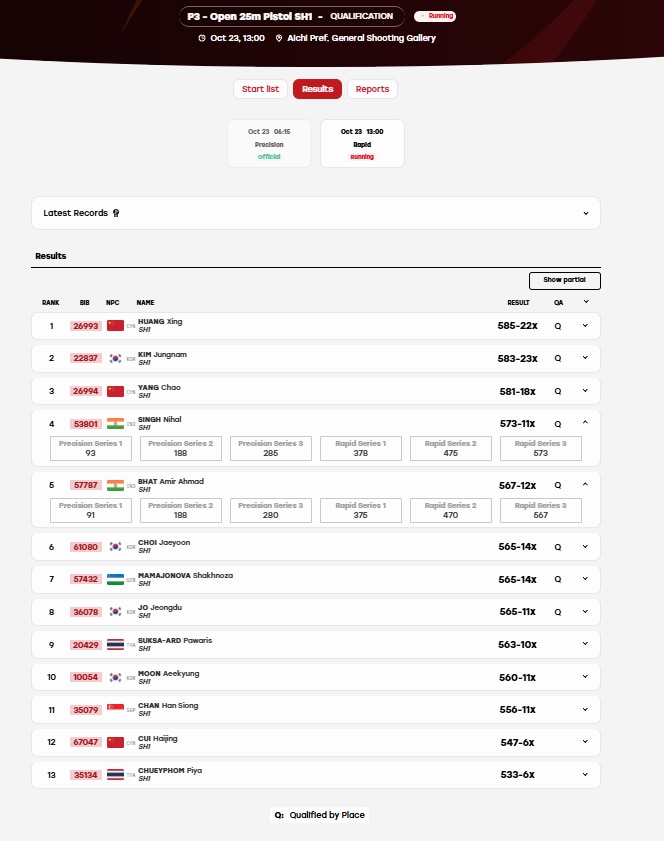Click China flag beside YANG Chao
The width and height of the screenshot is (664, 841).
(115, 391)
